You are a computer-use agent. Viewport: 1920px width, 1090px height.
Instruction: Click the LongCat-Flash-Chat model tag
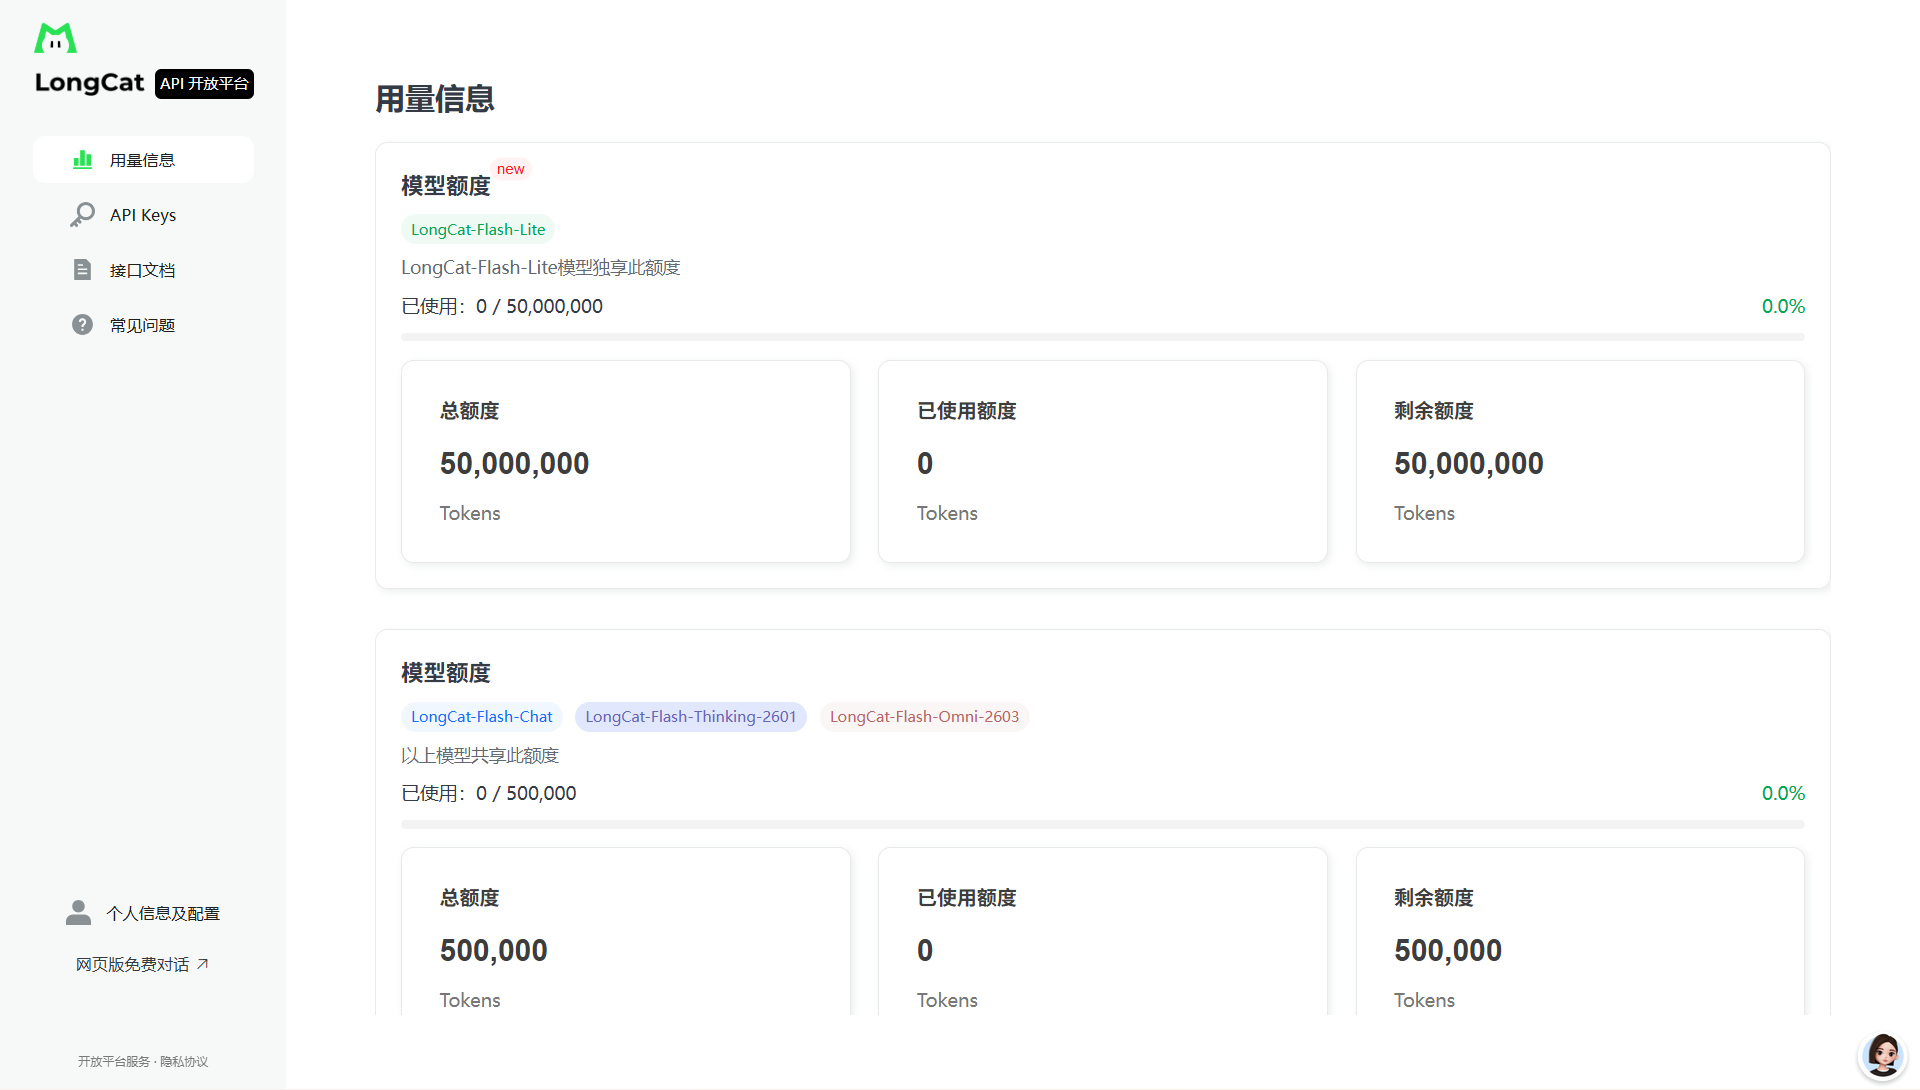[x=482, y=717]
